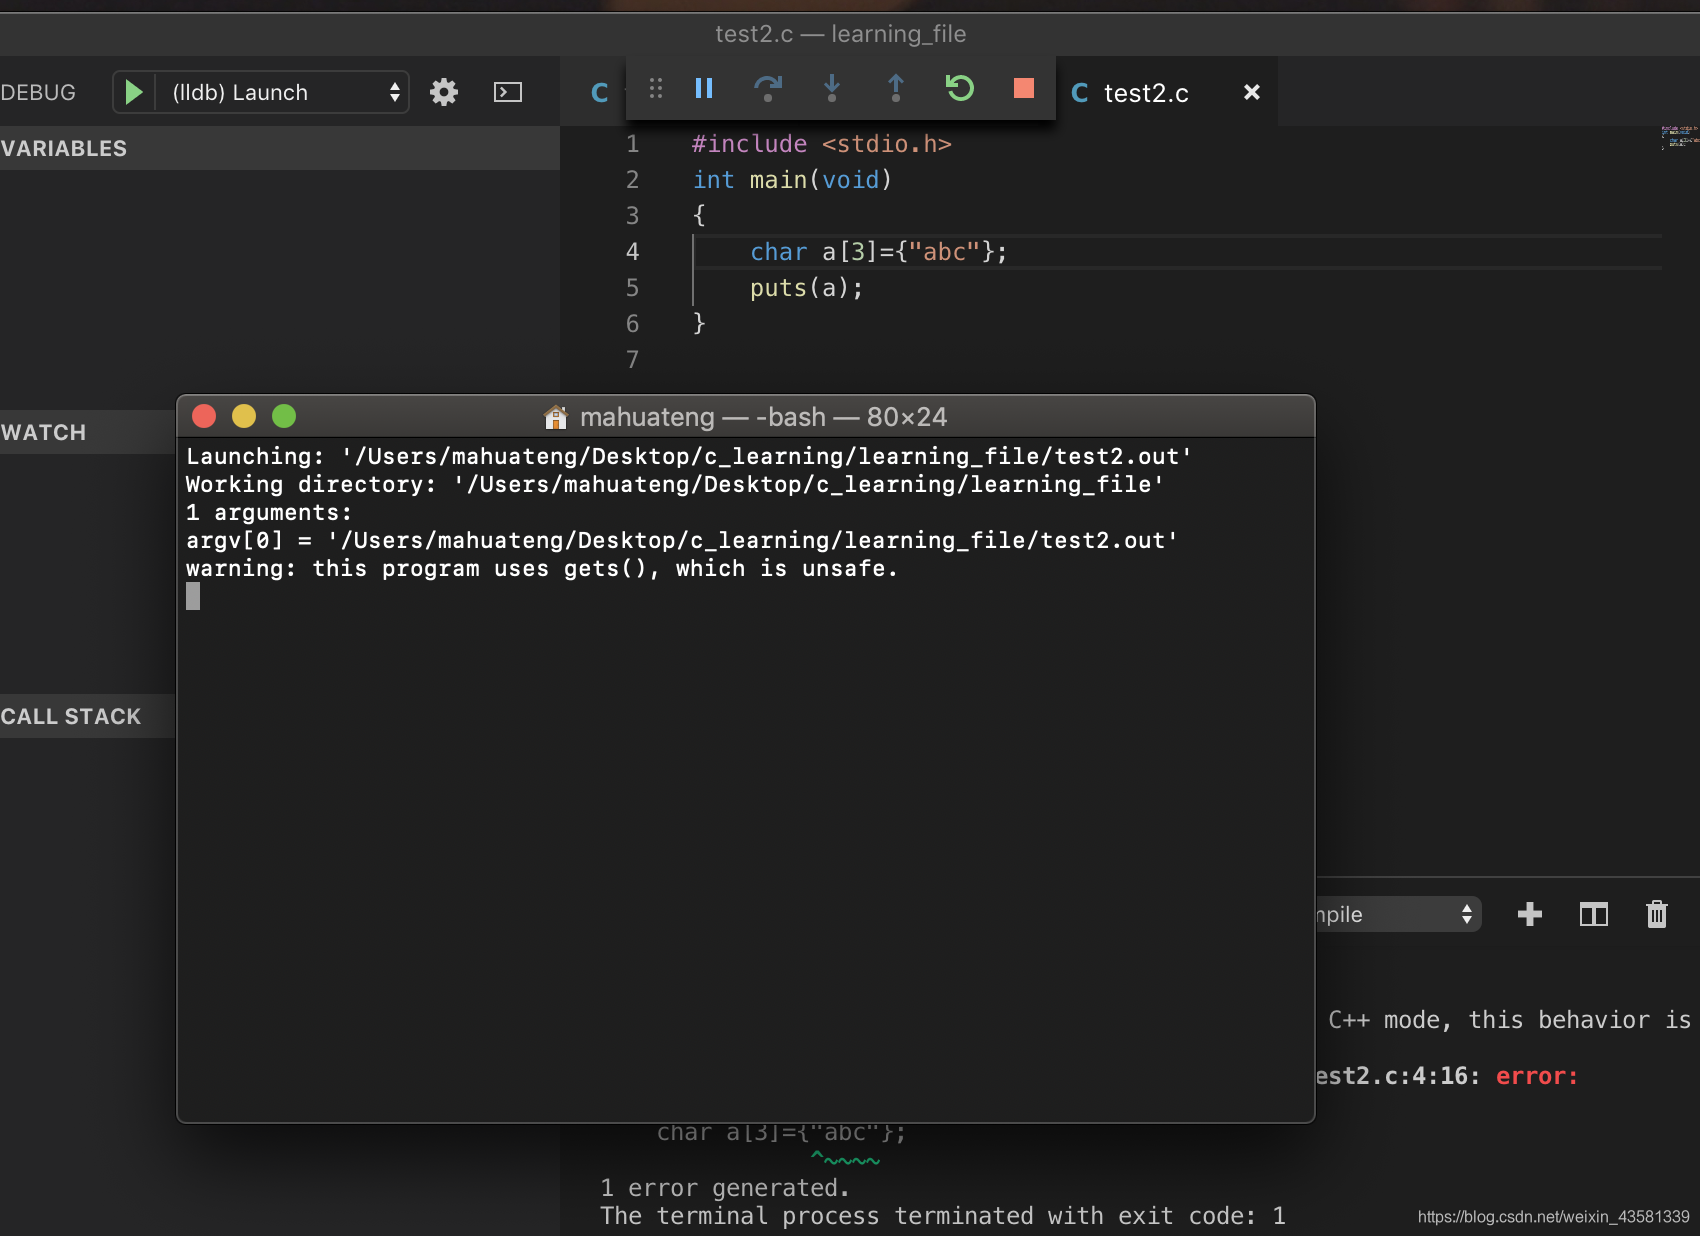
Task: Open the Debug Console icon
Action: tap(508, 92)
